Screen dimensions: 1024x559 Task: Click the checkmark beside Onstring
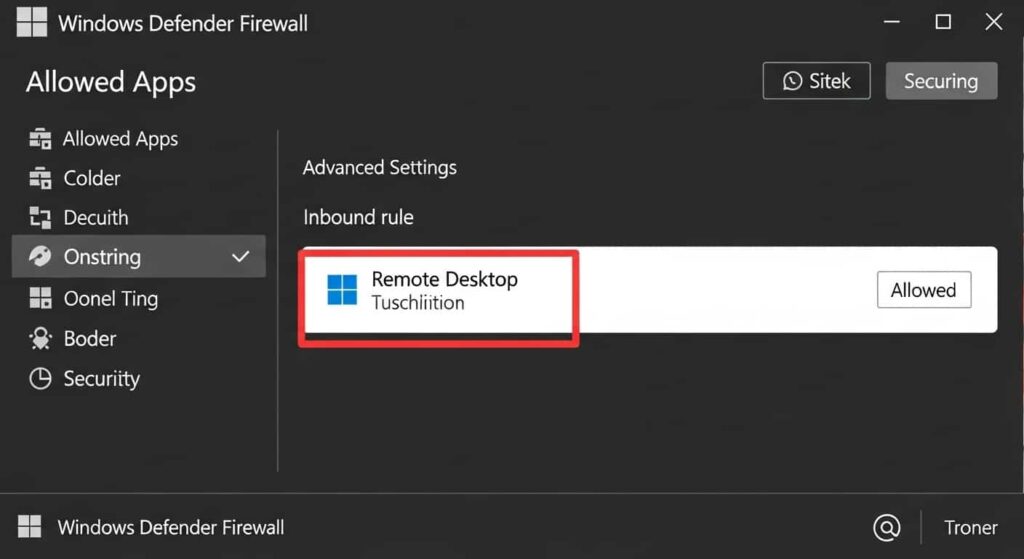pyautogui.click(x=241, y=257)
